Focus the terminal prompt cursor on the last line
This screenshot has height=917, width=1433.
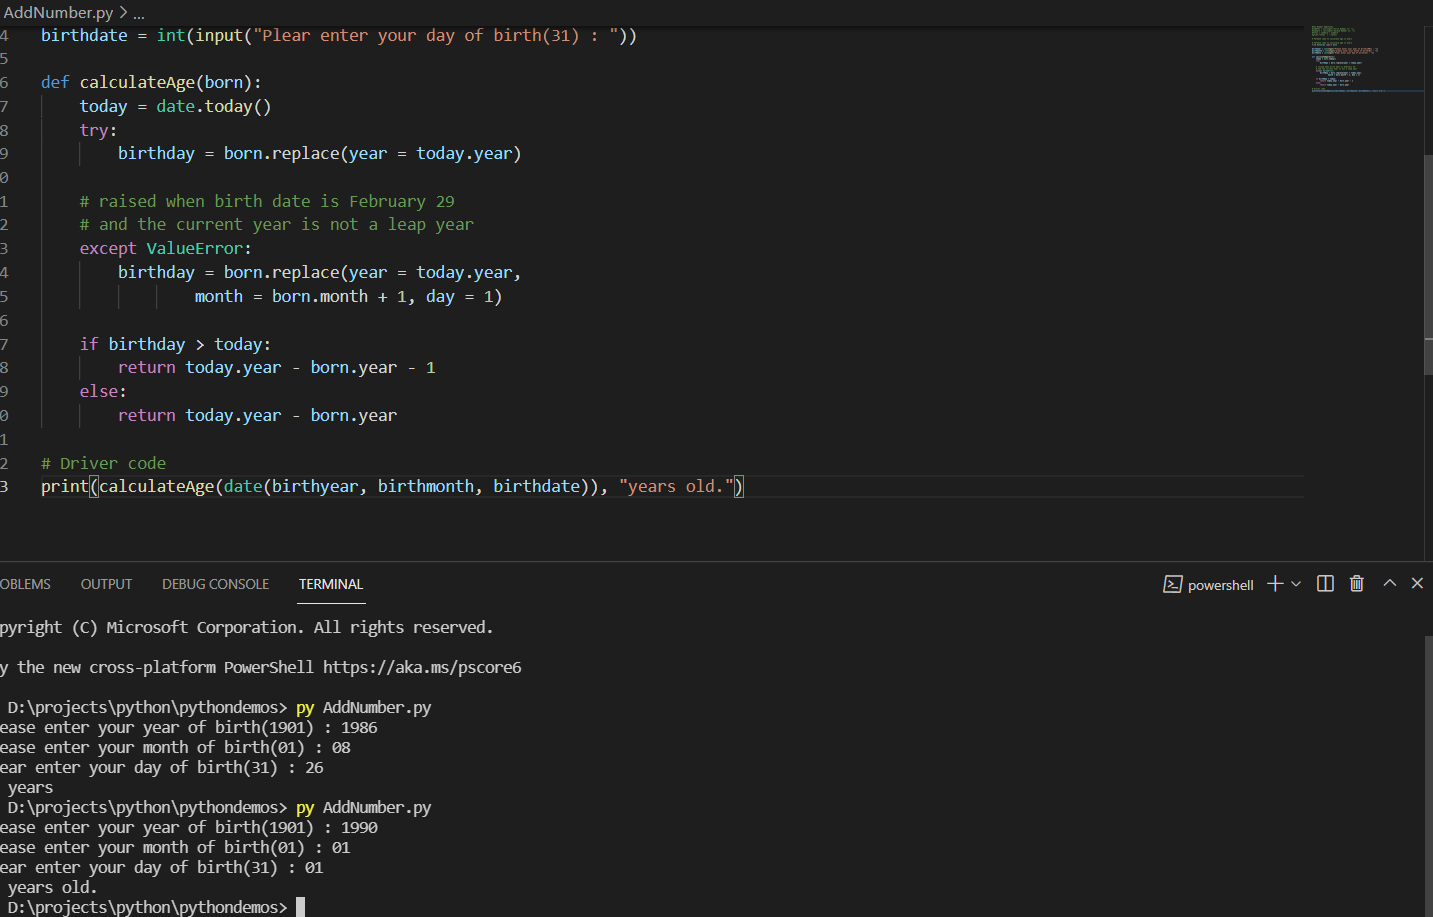point(300,907)
